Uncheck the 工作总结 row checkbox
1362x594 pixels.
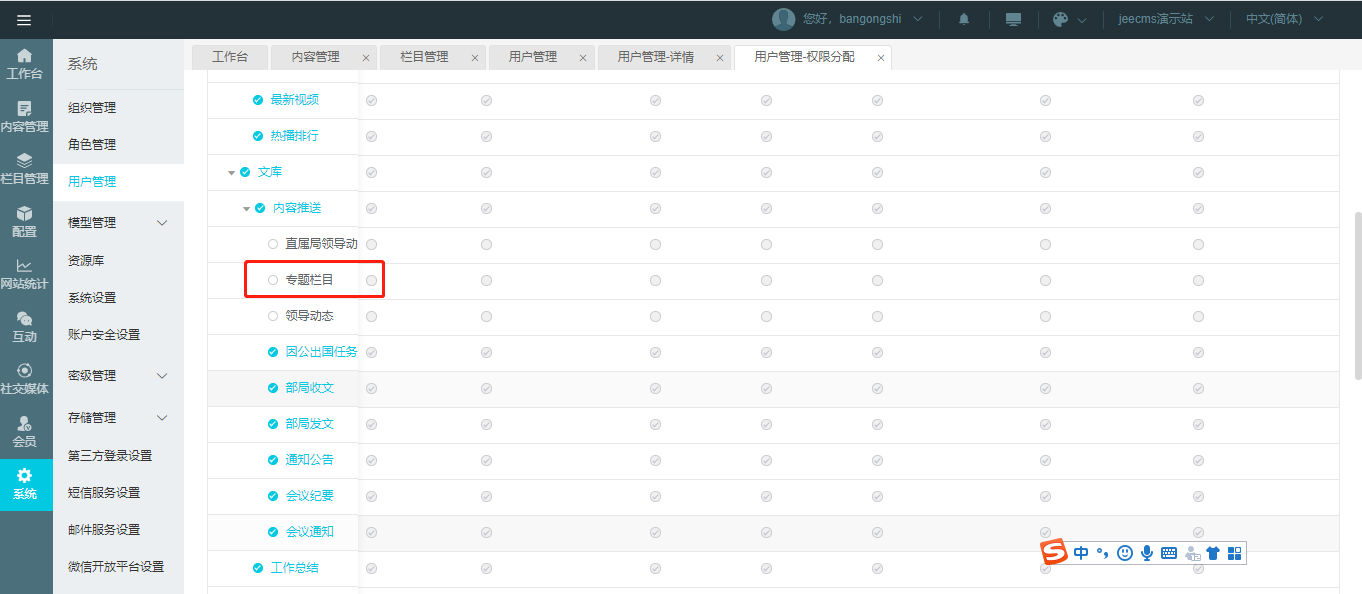point(258,568)
